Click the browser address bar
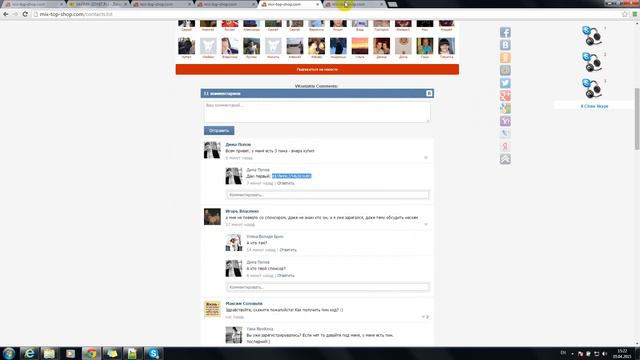This screenshot has width=640, height=360. click(x=327, y=14)
